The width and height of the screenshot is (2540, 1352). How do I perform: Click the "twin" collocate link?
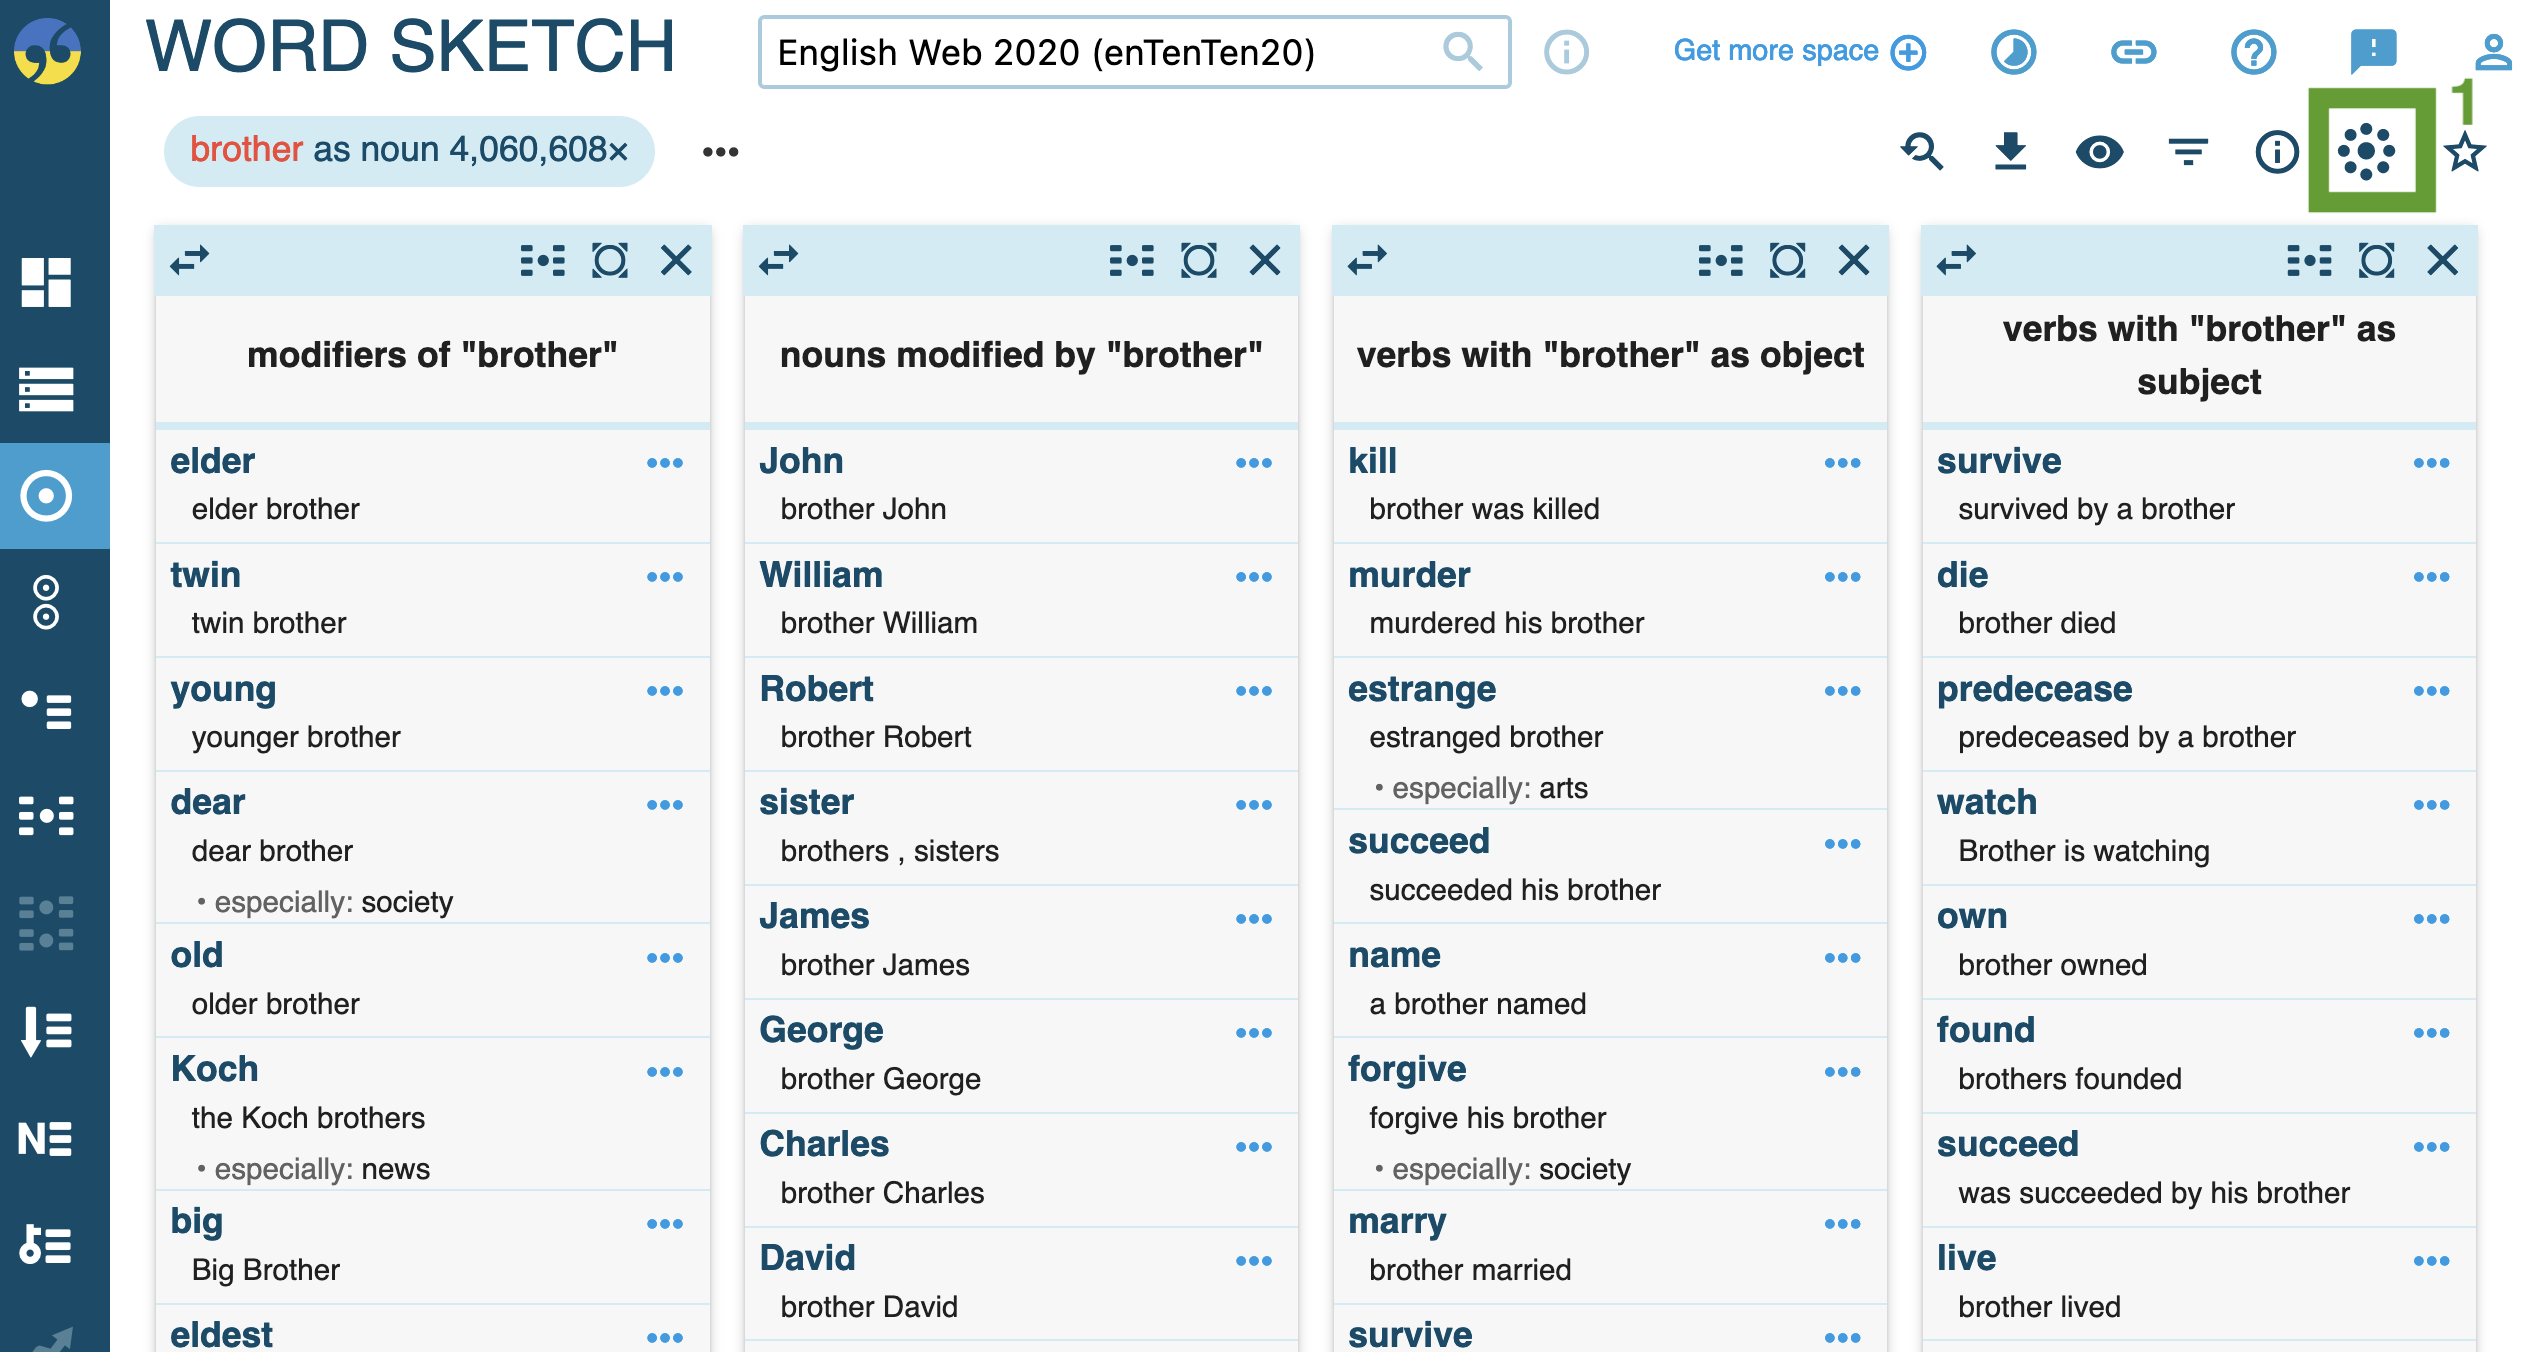tap(205, 575)
